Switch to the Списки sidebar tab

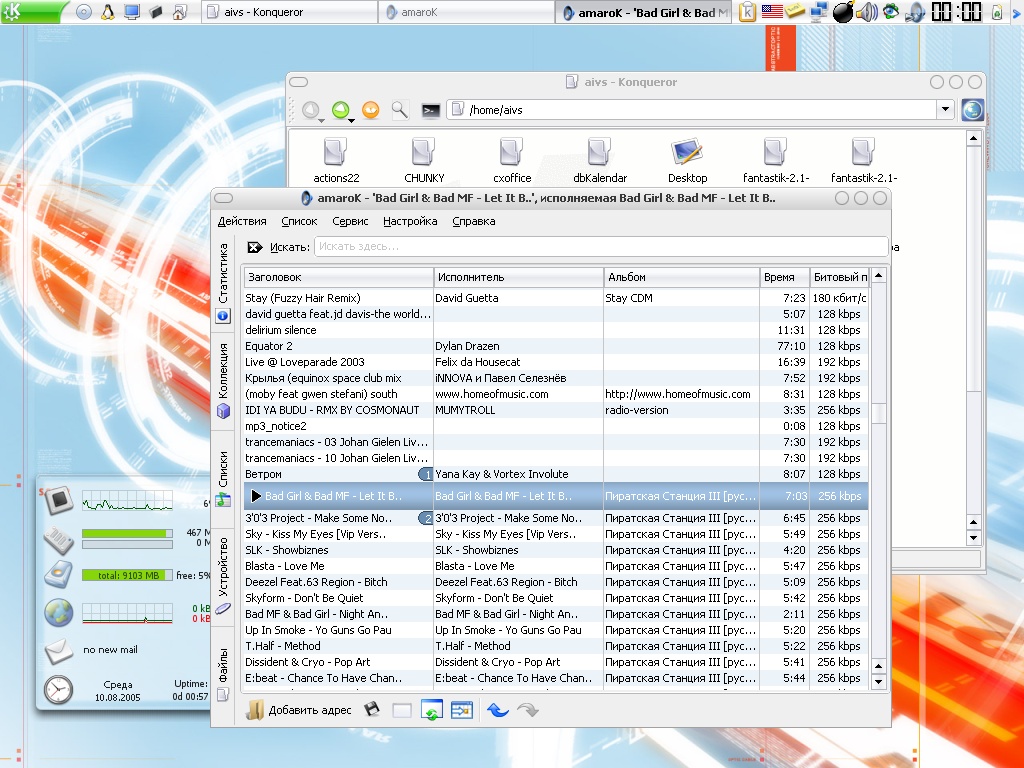[x=223, y=479]
